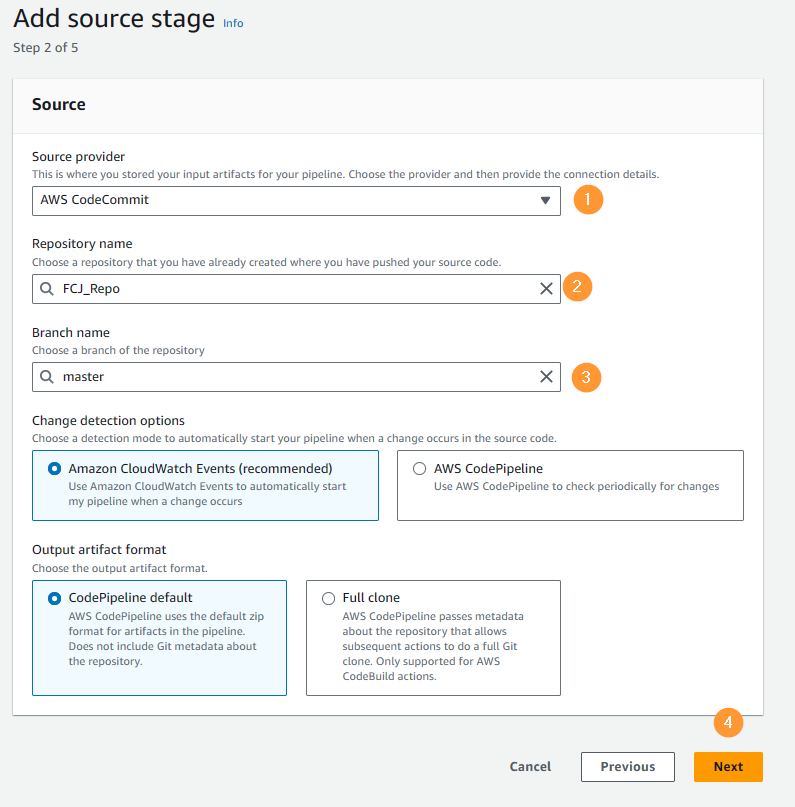Screen dimensions: 795x807
Task: Click the Branch name search icon
Action: point(47,377)
